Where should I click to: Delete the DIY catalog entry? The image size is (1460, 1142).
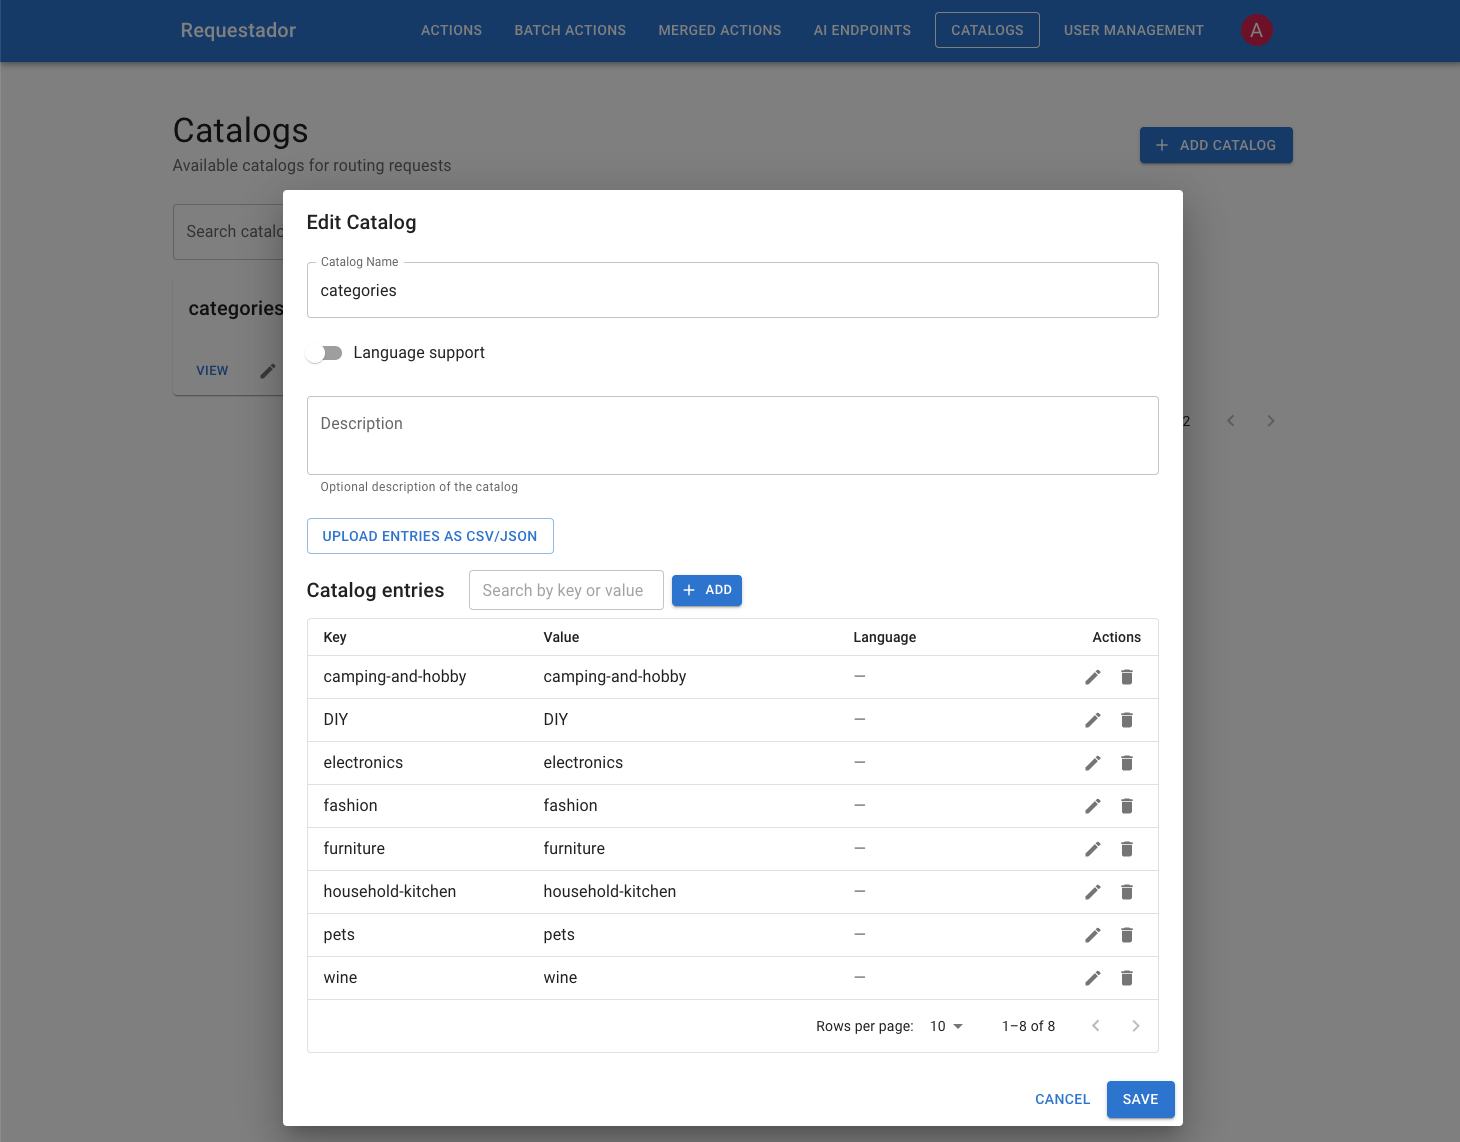coord(1127,720)
